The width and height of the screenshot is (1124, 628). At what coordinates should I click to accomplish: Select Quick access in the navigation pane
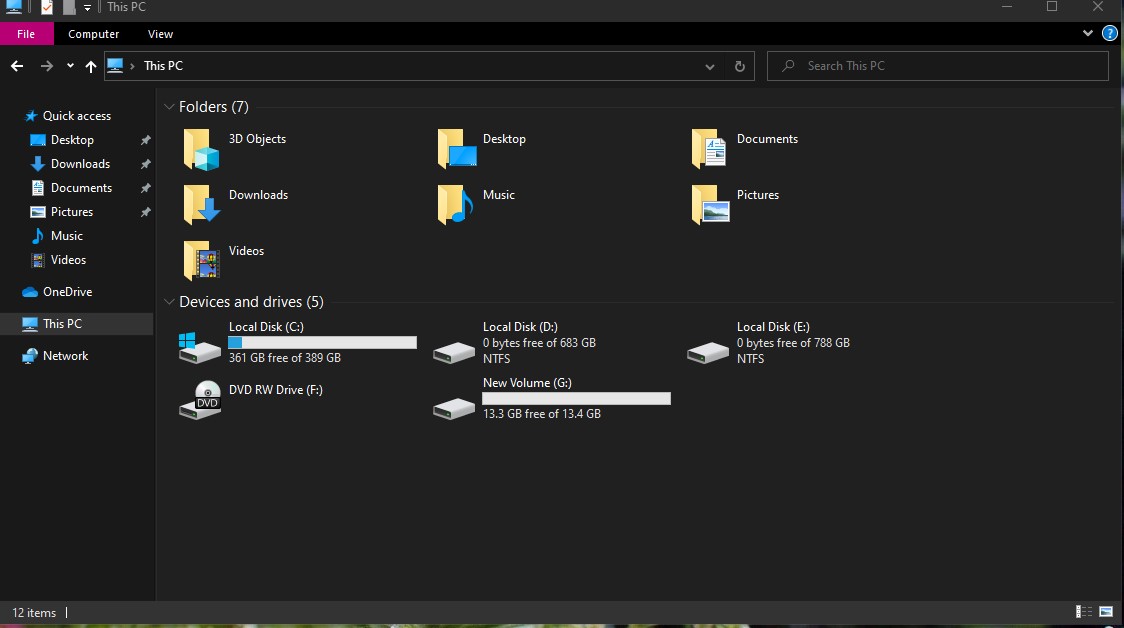tap(77, 115)
